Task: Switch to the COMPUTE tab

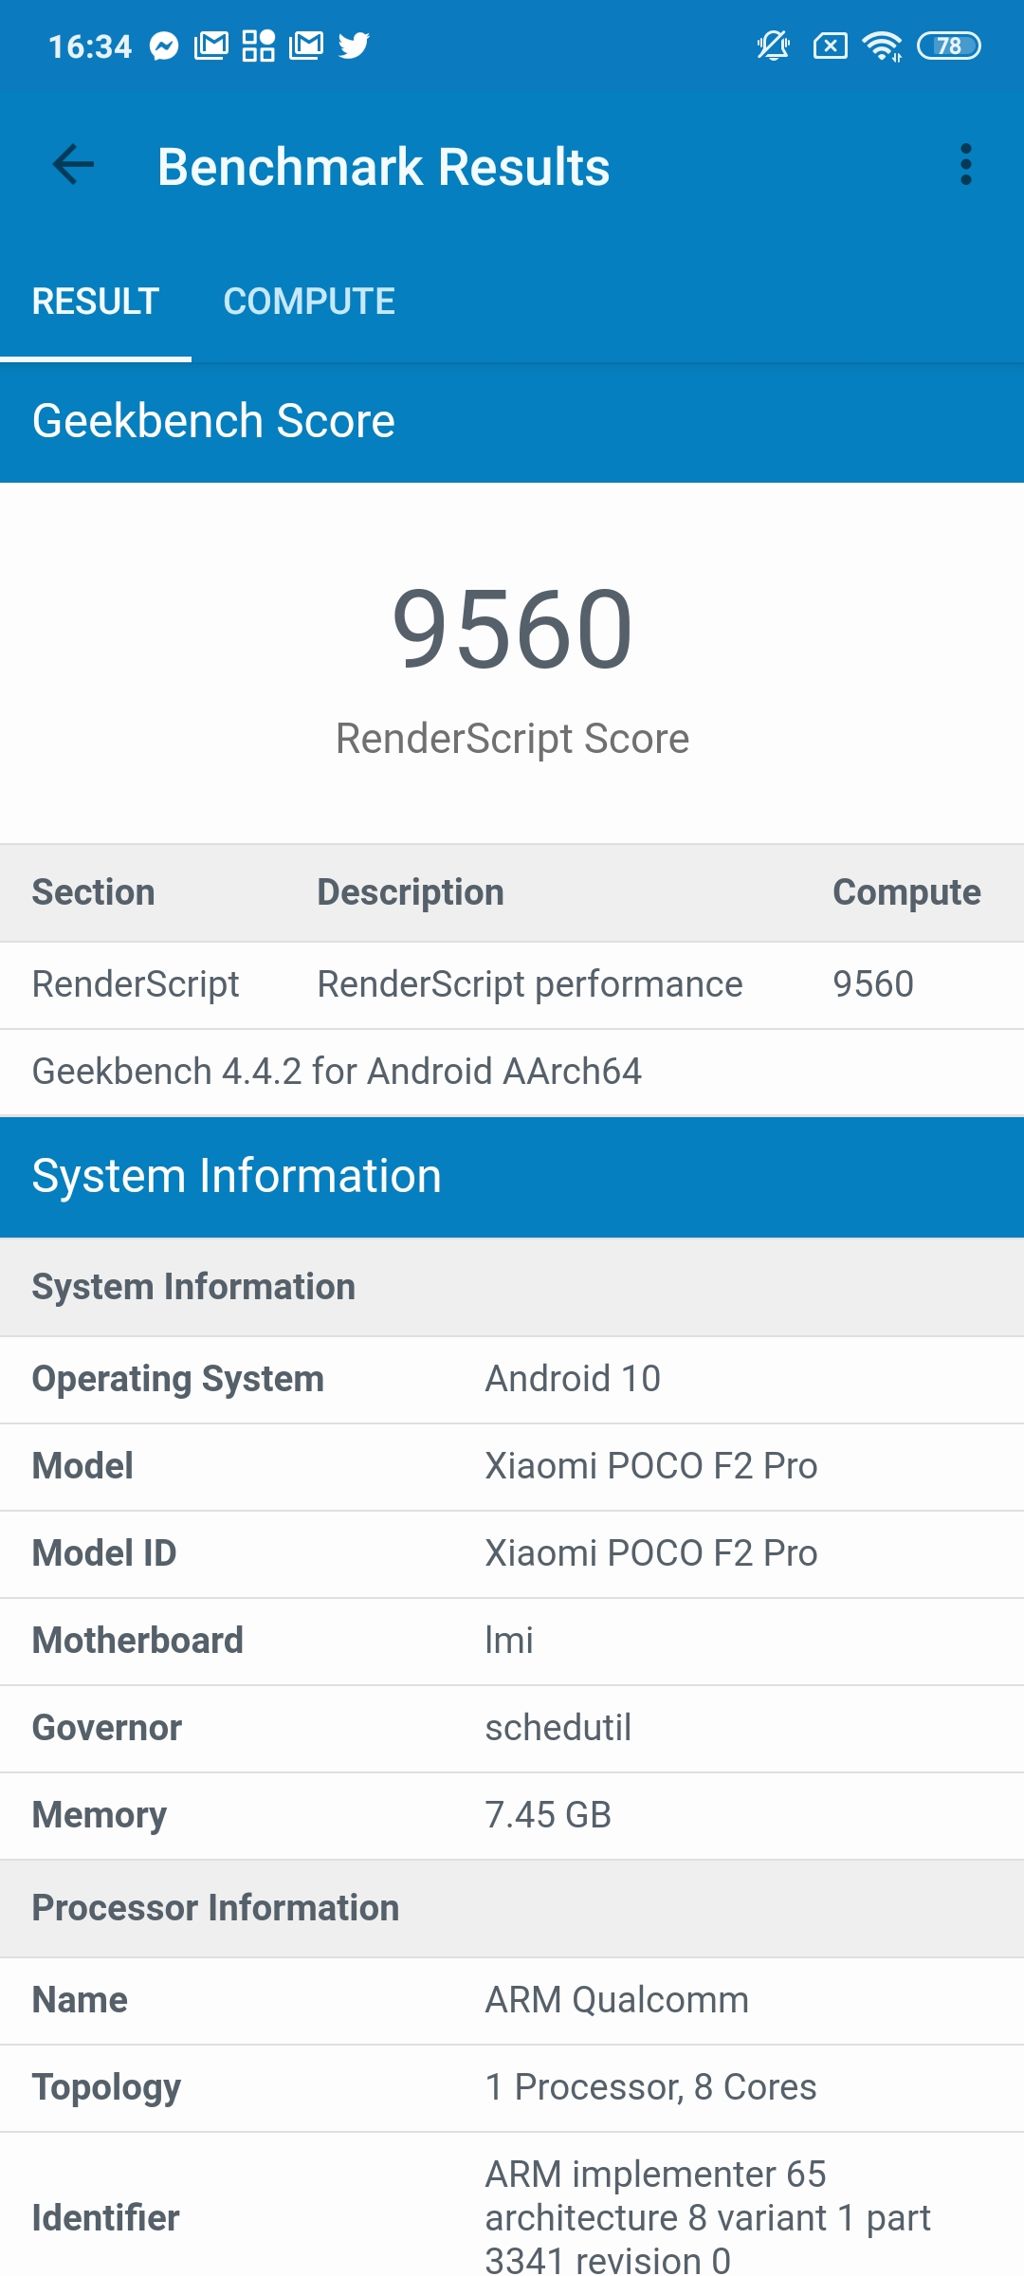Action: click(x=309, y=301)
